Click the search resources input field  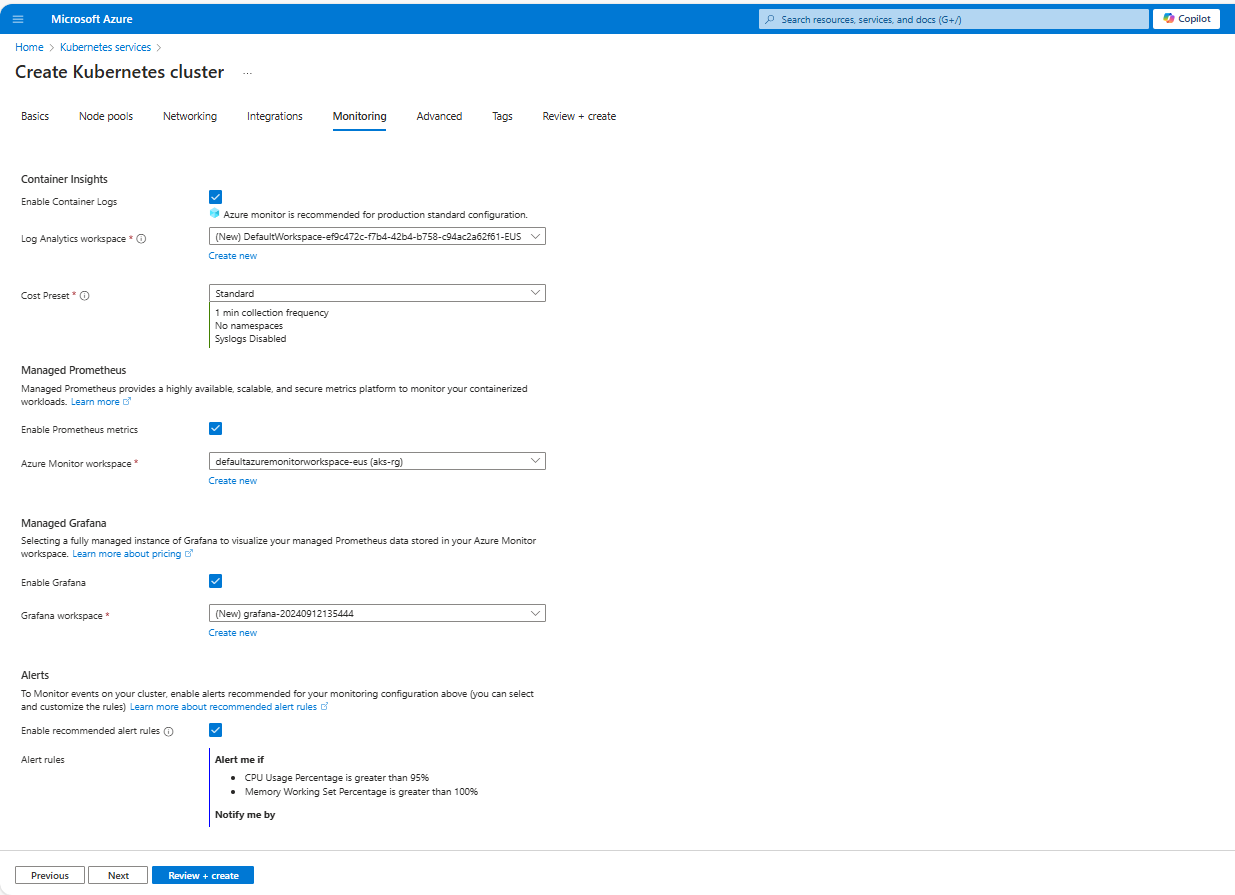[x=954, y=19]
